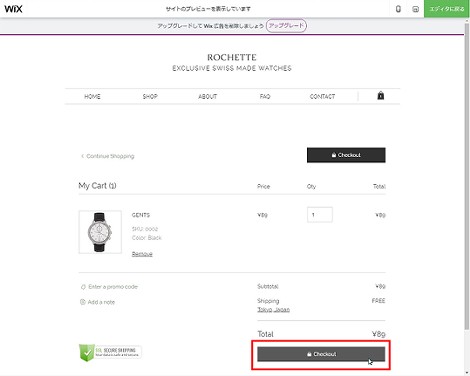Viewport: 470px width, 376px height.
Task: Switch to mobile preview icon
Action: [398, 9]
